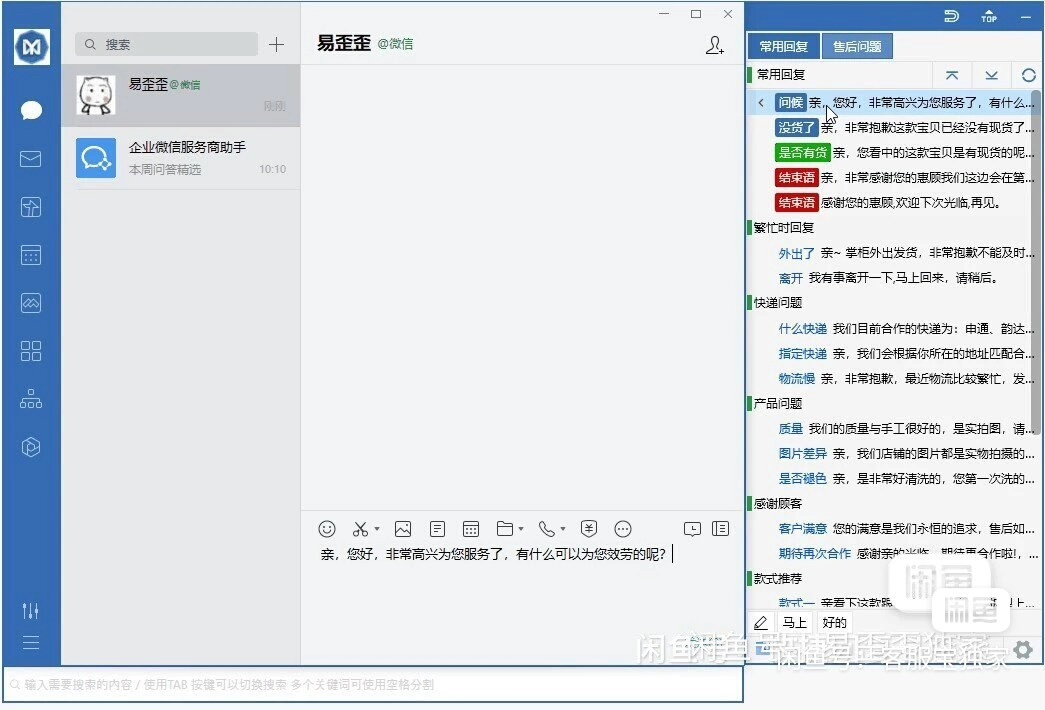Open the emoji picker in chat toolbar
Screen dimensions: 1045x710
[x=327, y=529]
